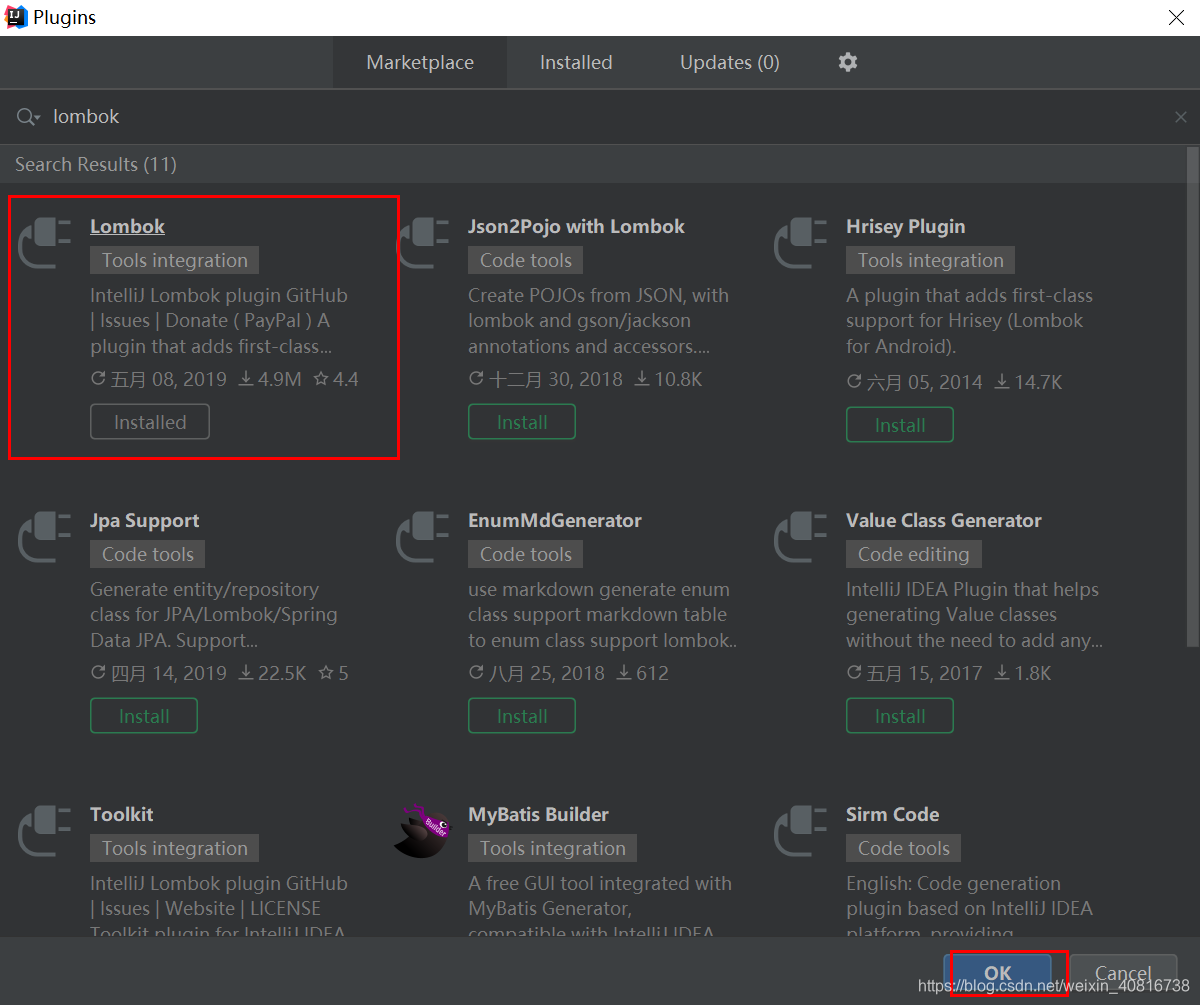Open the plugins settings gear icon
Image resolution: width=1200 pixels, height=1005 pixels.
pos(848,62)
